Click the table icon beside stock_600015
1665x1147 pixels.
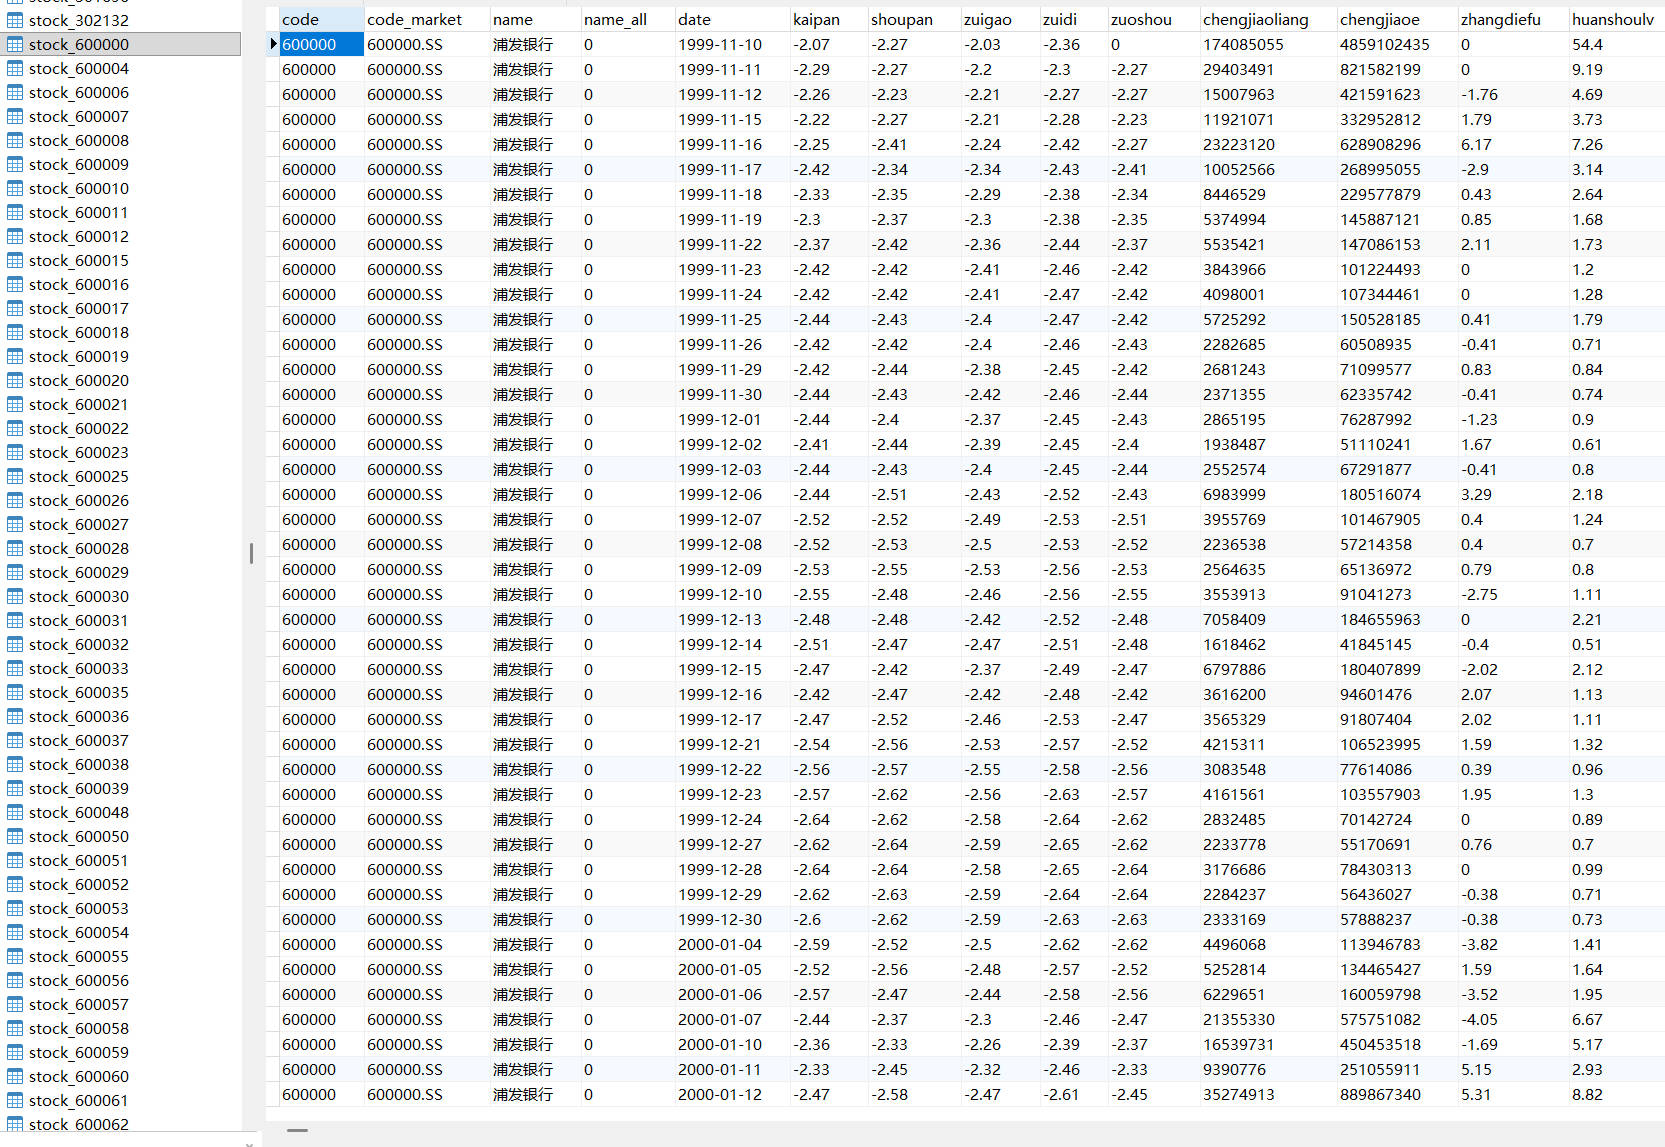tap(15, 260)
